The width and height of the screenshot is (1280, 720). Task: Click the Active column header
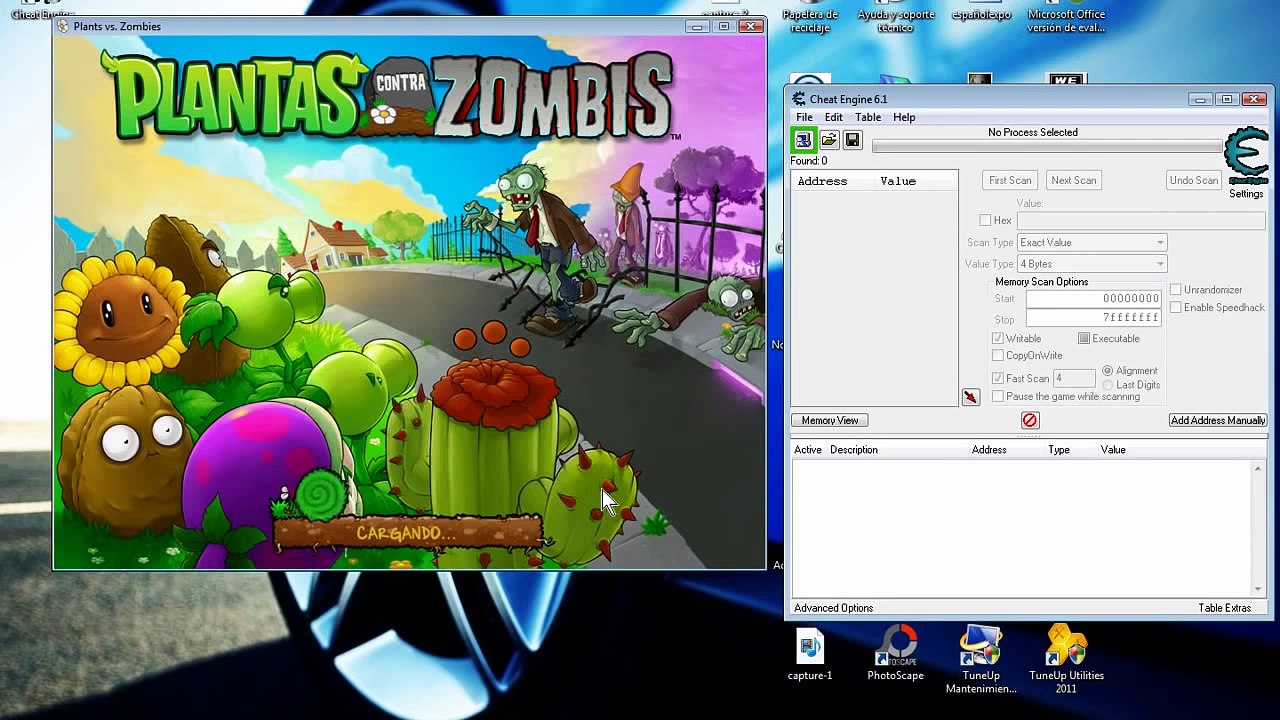pos(808,450)
